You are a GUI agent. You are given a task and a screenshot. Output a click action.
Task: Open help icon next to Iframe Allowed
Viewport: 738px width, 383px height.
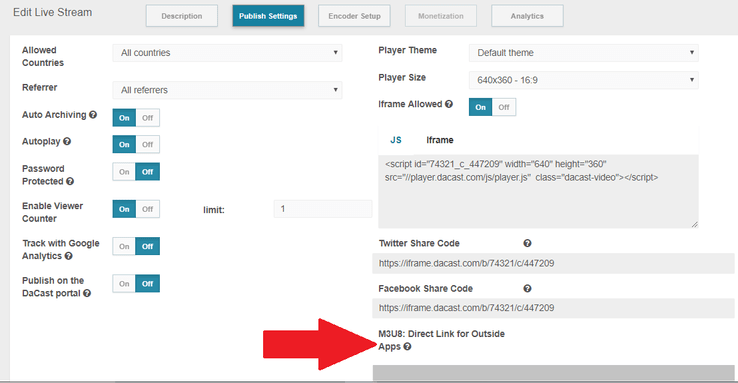click(x=449, y=104)
